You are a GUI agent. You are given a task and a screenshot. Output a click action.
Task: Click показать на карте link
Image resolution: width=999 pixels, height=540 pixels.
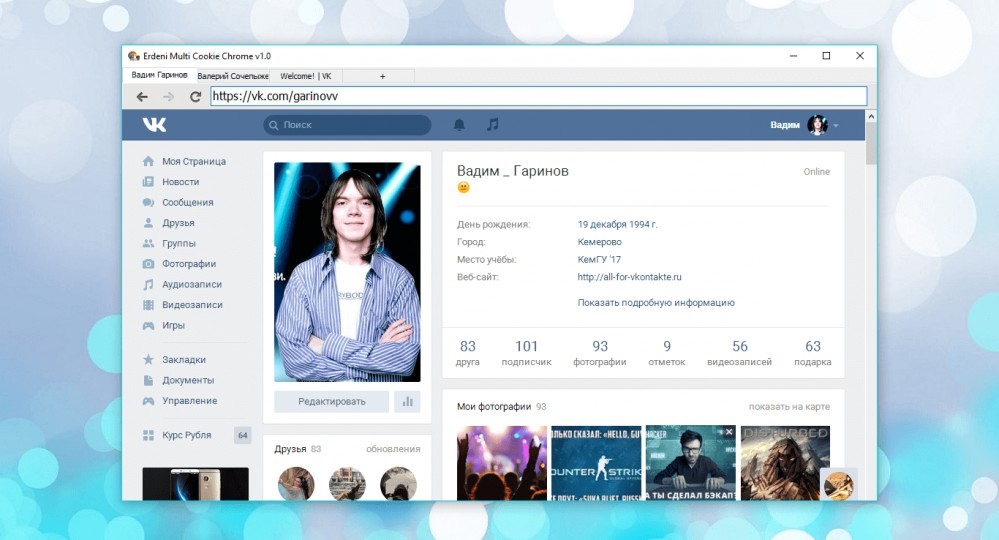coord(789,407)
